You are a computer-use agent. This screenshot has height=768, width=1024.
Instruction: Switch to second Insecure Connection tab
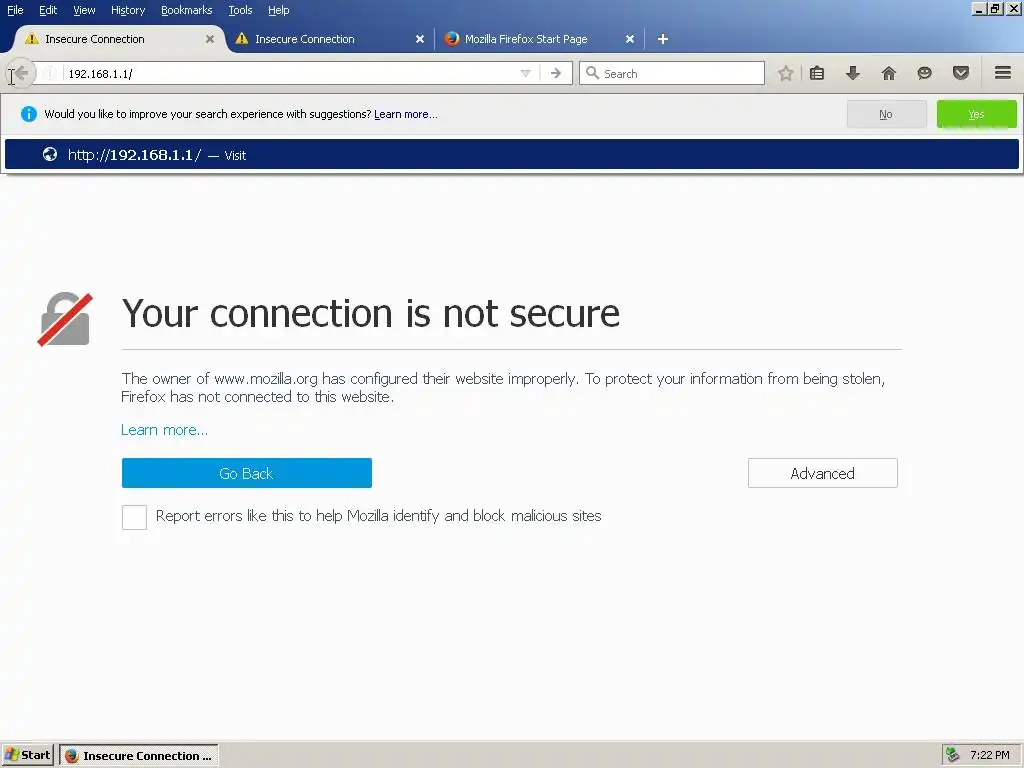point(329,39)
